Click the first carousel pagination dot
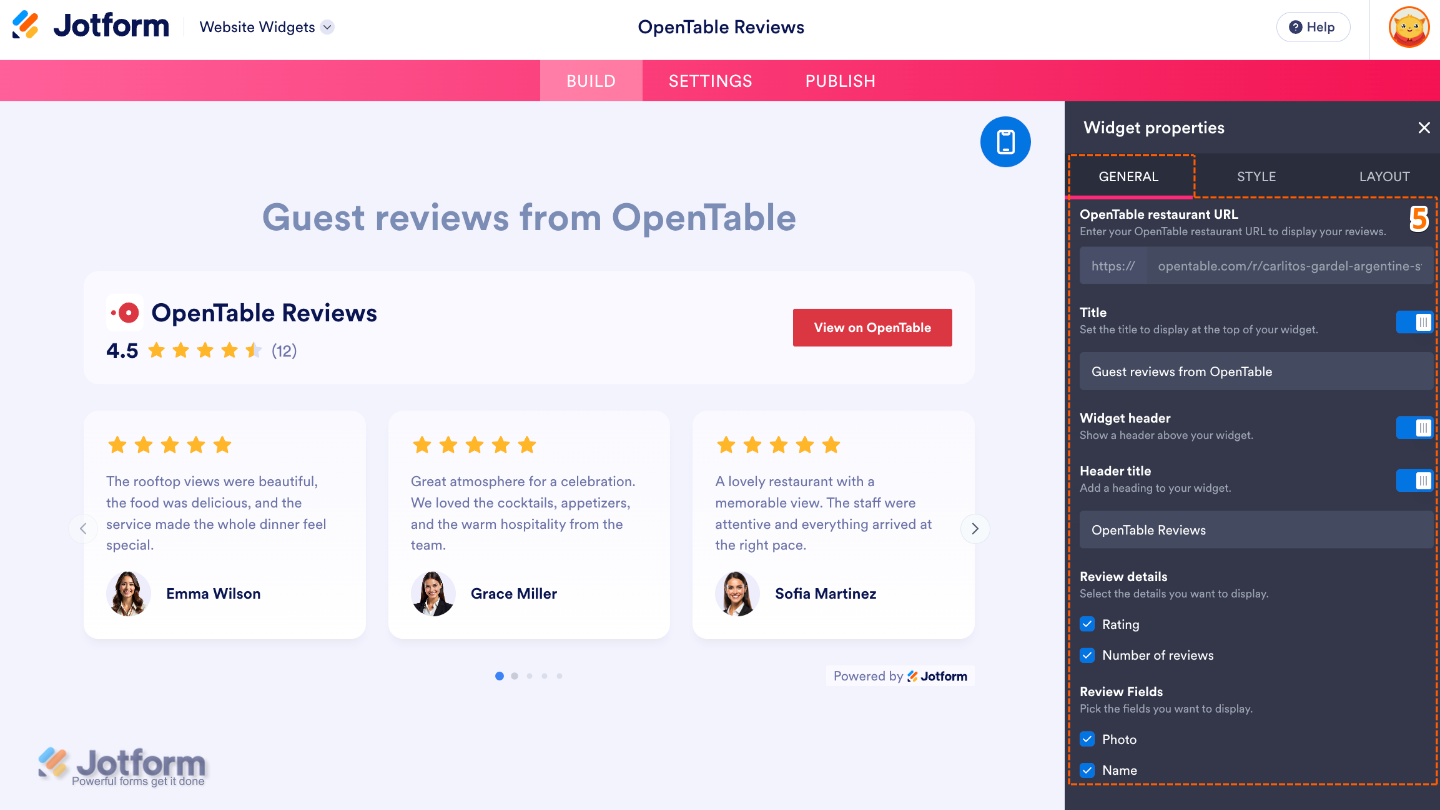The width and height of the screenshot is (1440, 810). (x=500, y=676)
